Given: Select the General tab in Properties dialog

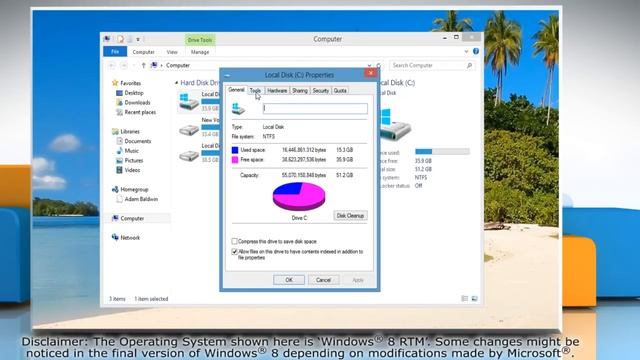Looking at the screenshot, I should tap(236, 90).
